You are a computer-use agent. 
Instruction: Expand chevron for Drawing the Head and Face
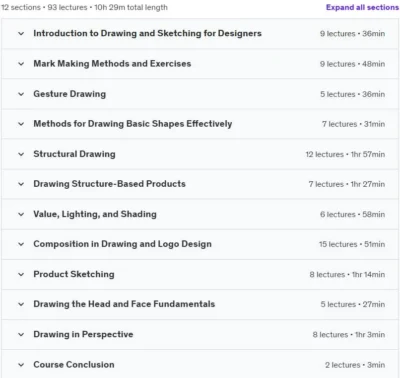point(21,304)
